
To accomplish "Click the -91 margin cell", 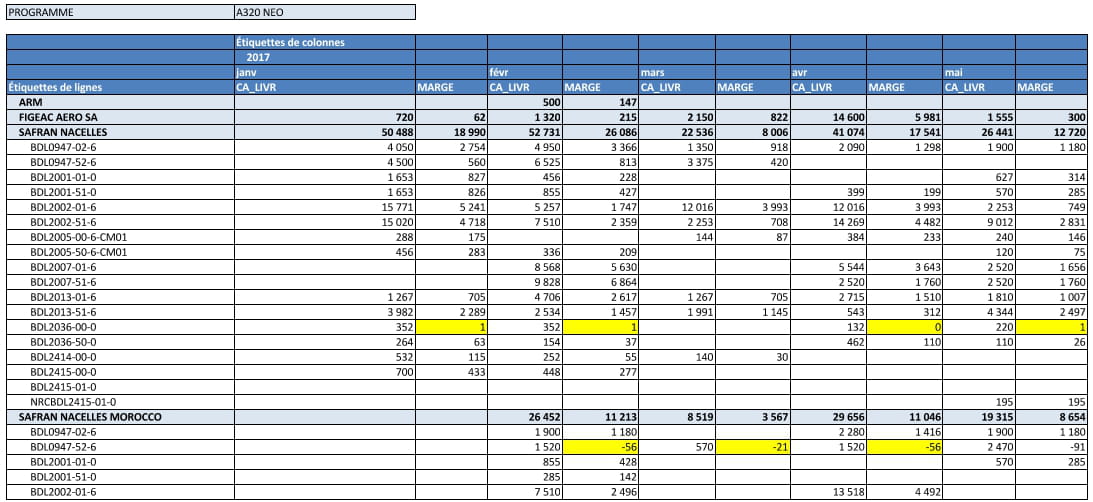I will click(1050, 446).
